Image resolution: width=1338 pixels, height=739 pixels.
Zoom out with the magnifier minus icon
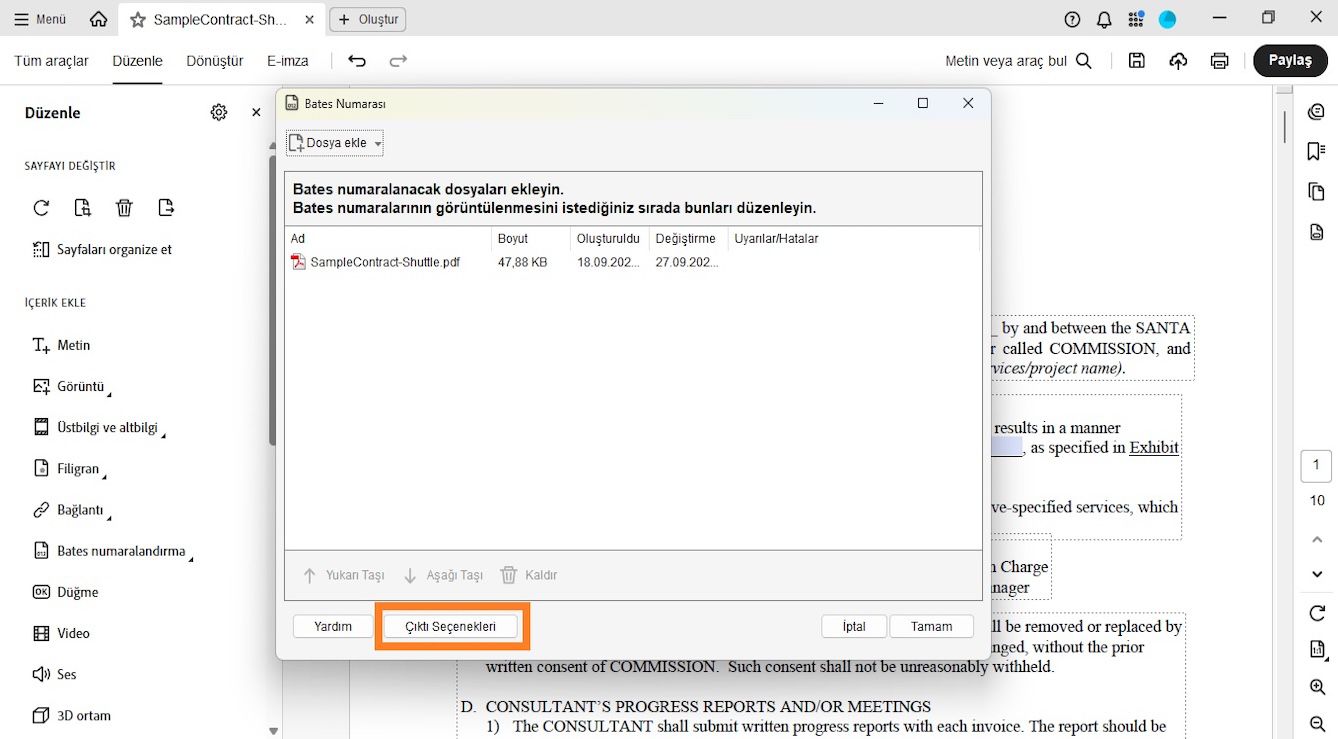point(1317,724)
